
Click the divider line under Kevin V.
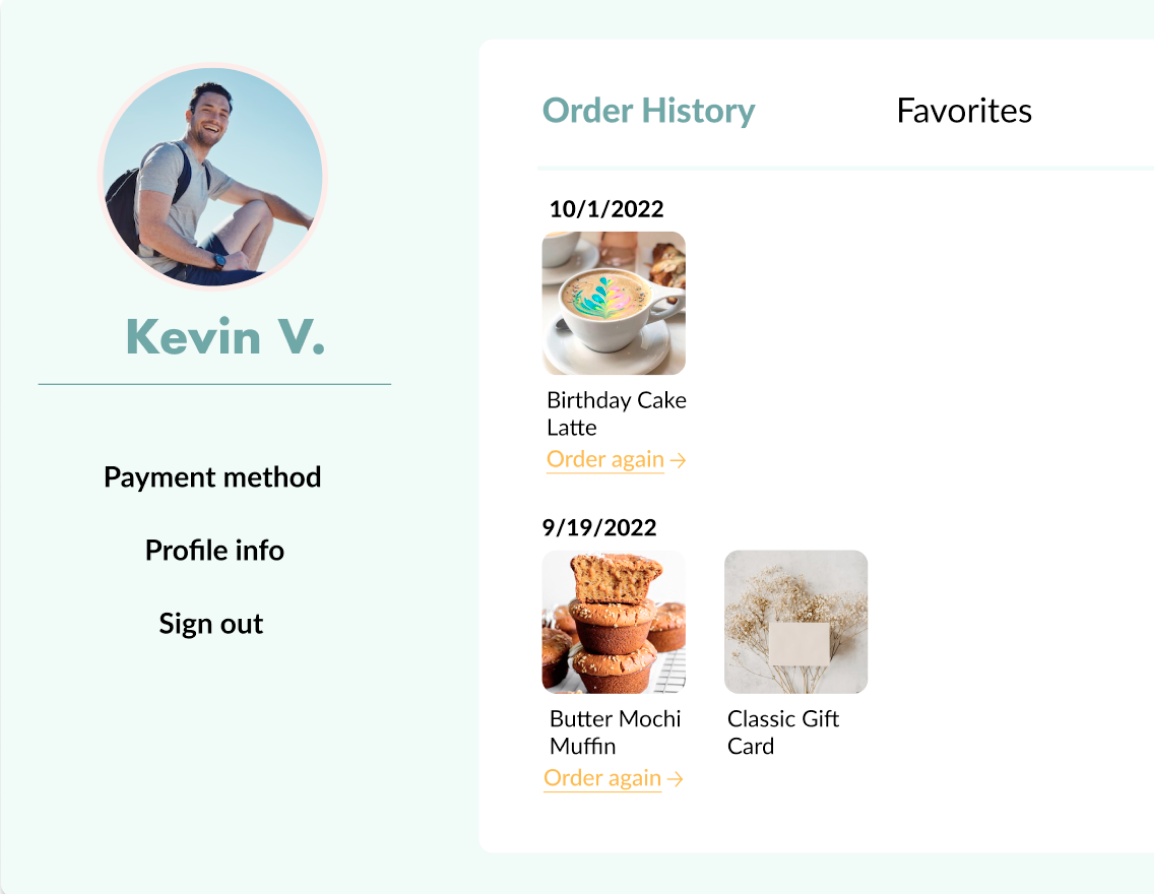214,384
